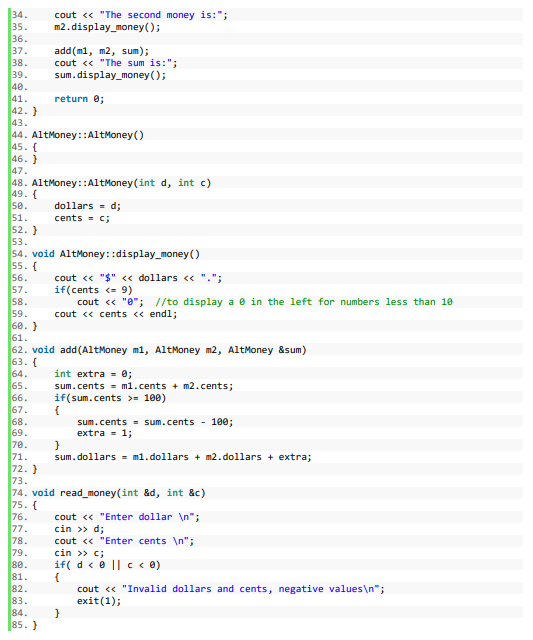This screenshot has width=533, height=640.
Task: Click the extra = 1; statement
Action: click(104, 433)
